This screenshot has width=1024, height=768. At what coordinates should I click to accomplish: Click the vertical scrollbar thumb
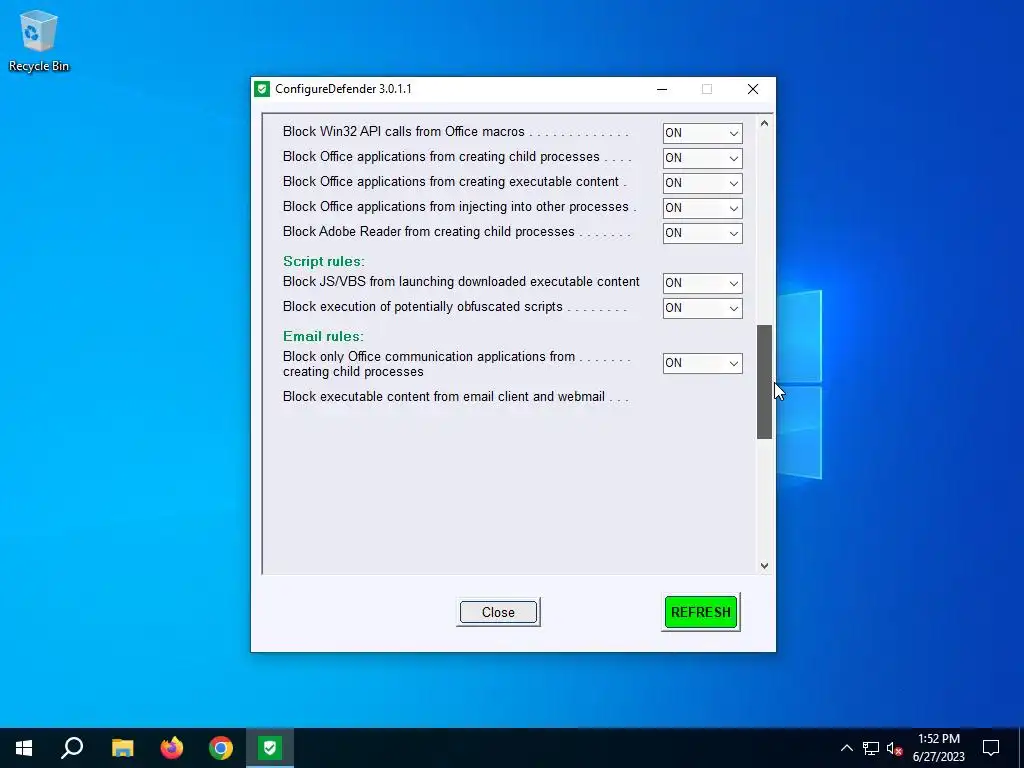(764, 382)
